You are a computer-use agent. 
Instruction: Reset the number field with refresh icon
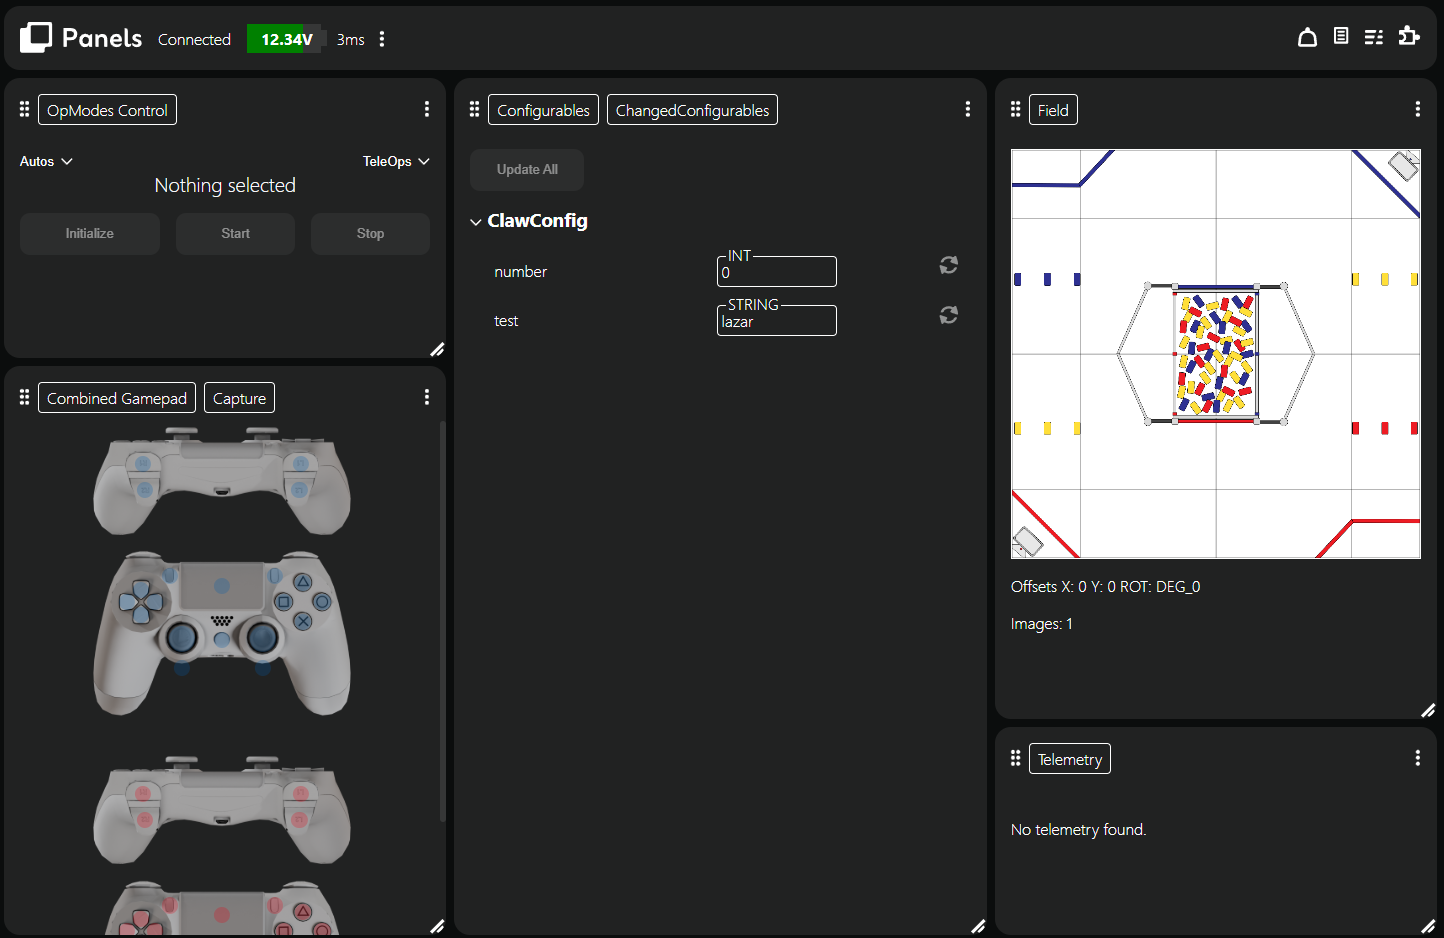click(x=949, y=265)
